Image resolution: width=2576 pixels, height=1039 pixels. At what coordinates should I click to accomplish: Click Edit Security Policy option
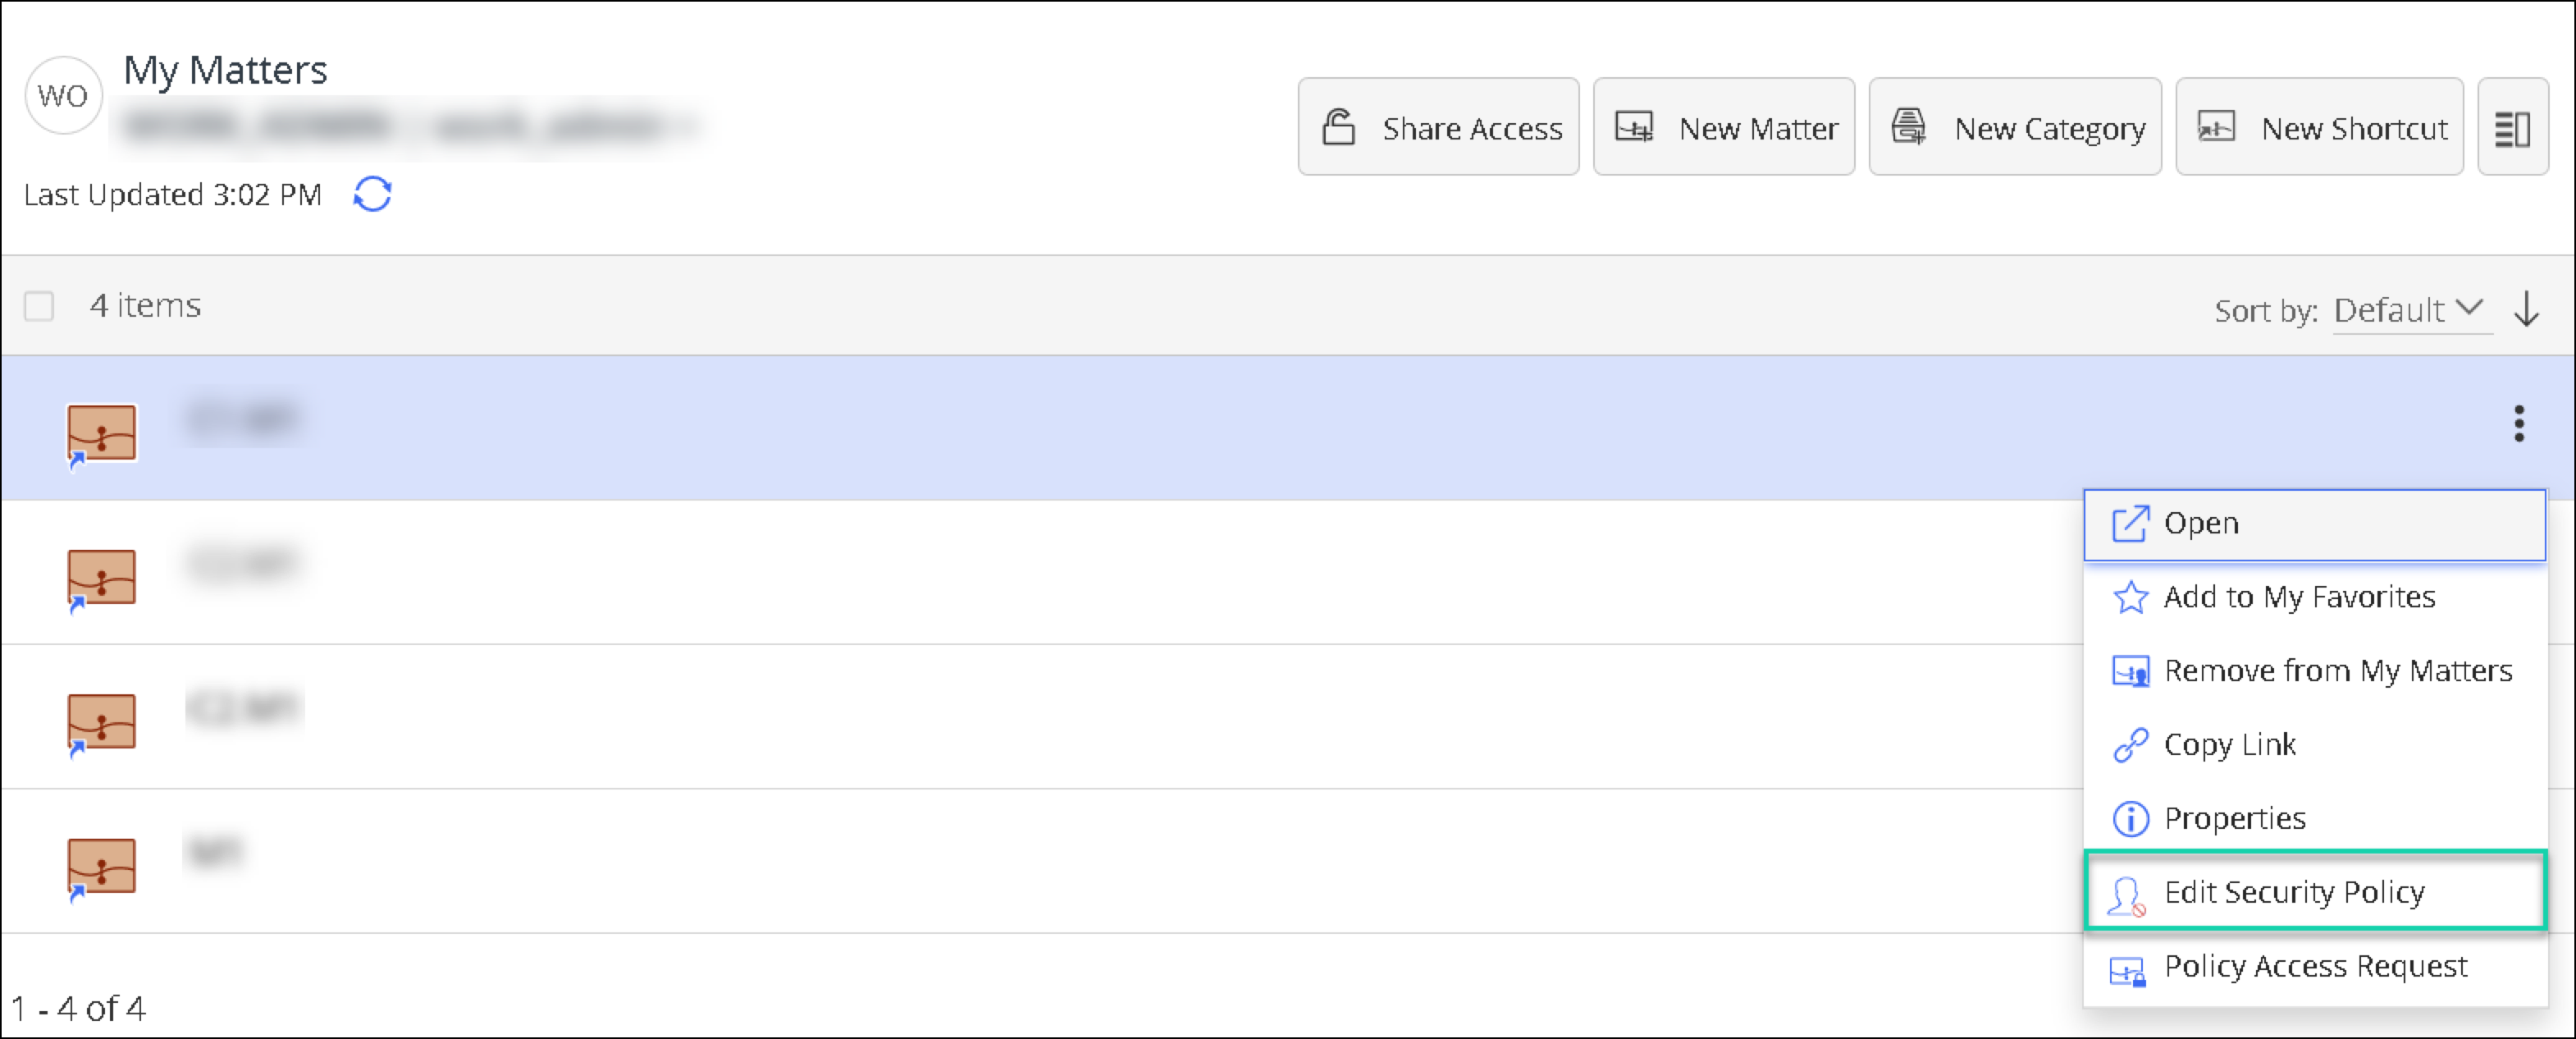tap(2293, 892)
